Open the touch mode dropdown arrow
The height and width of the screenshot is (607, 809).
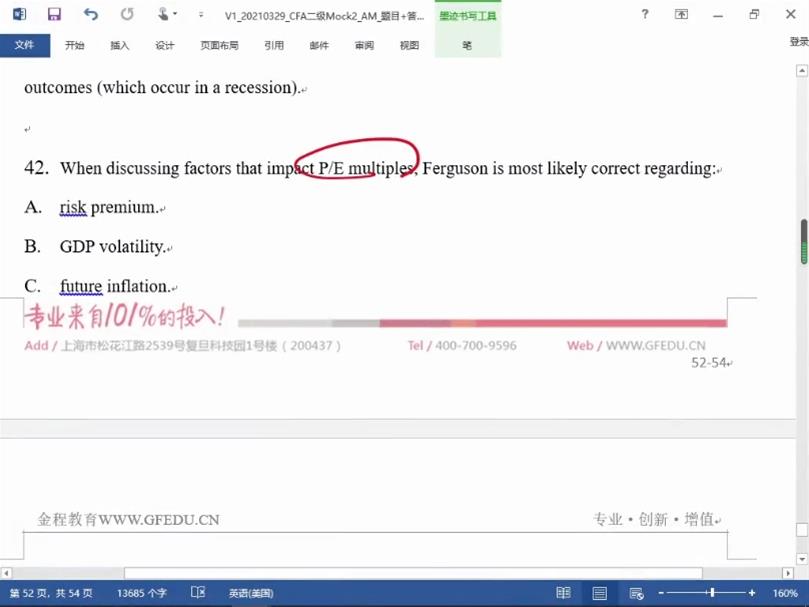(175, 15)
